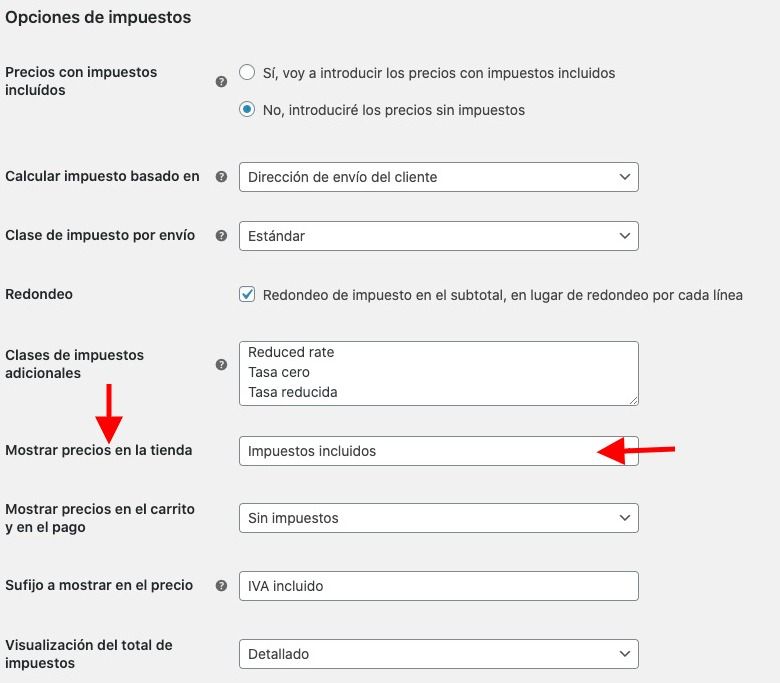The image size is (780, 683).
Task: Click the additional tax classes textarea
Action: pyautogui.click(x=439, y=374)
